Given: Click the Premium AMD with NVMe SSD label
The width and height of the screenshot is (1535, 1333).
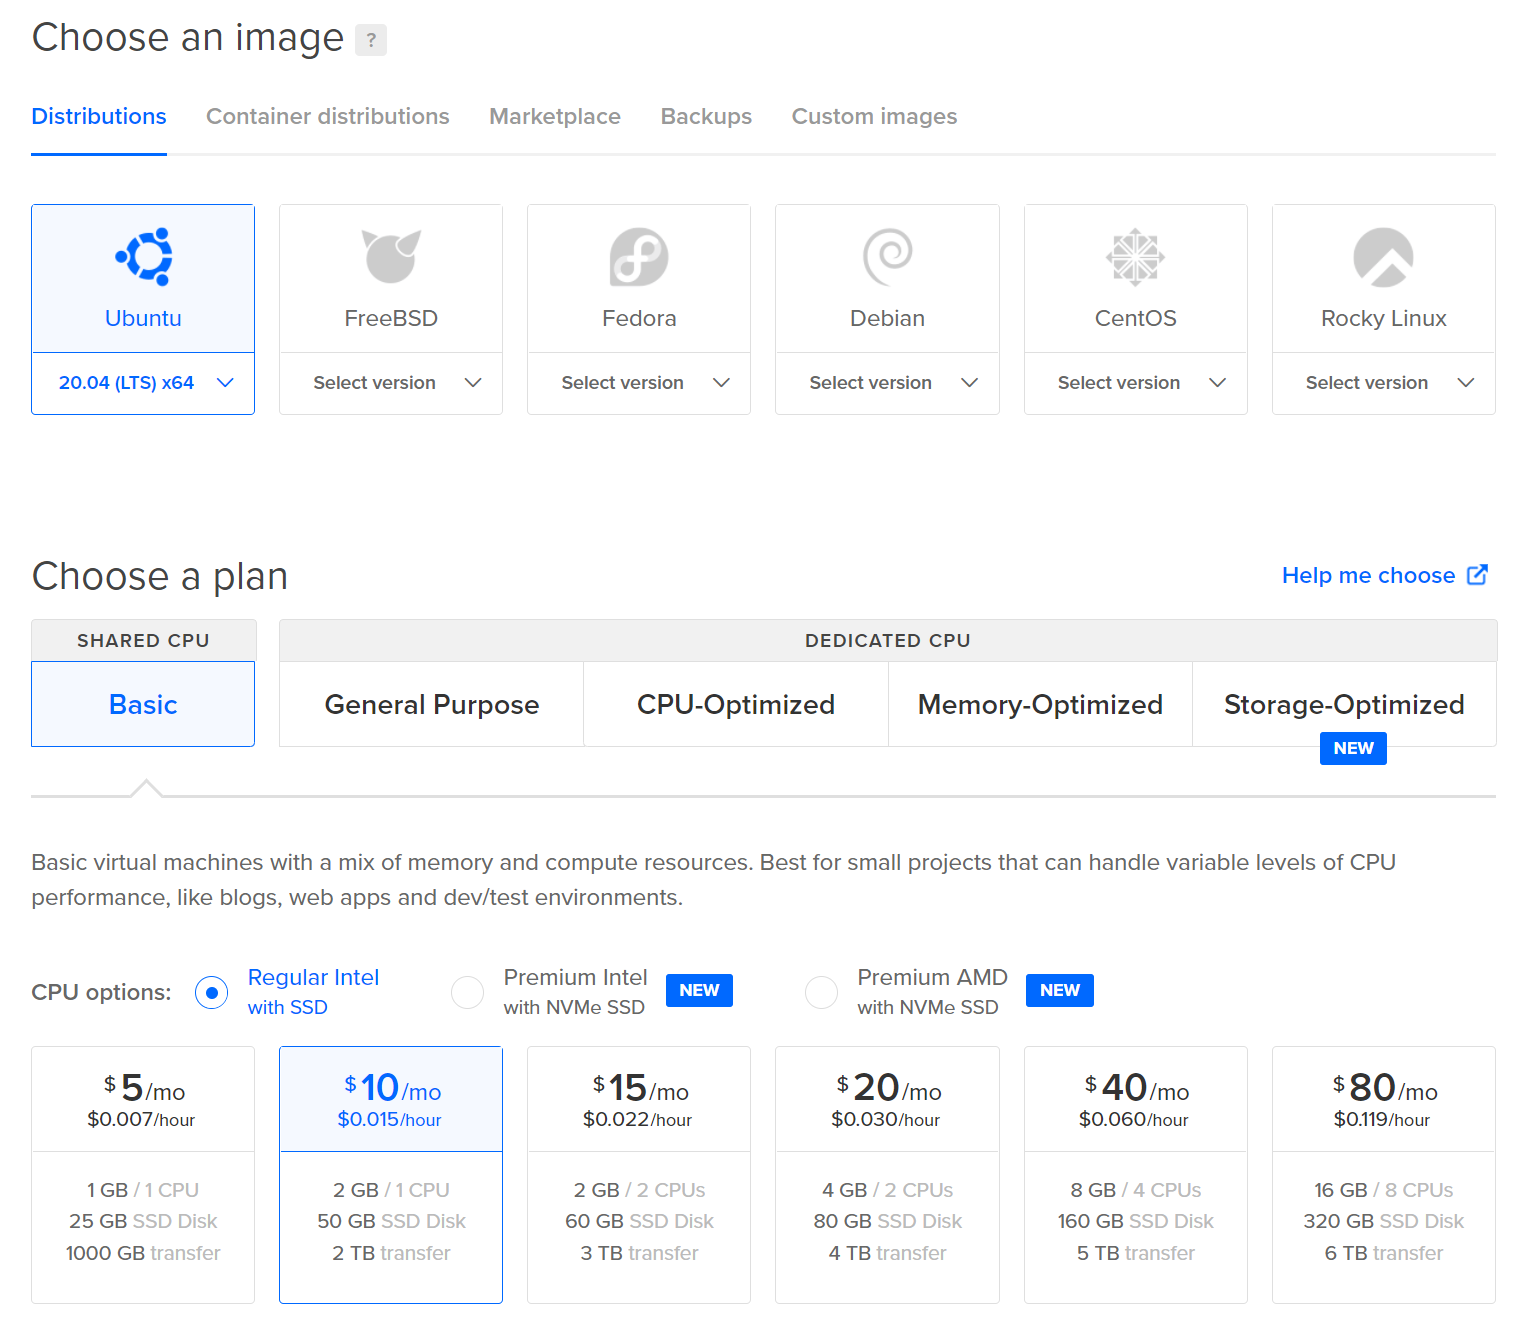Looking at the screenshot, I should (x=932, y=992).
